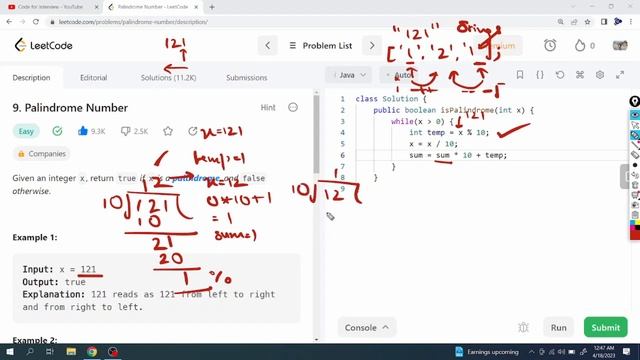Click the solved green checkmark icon

click(x=57, y=131)
